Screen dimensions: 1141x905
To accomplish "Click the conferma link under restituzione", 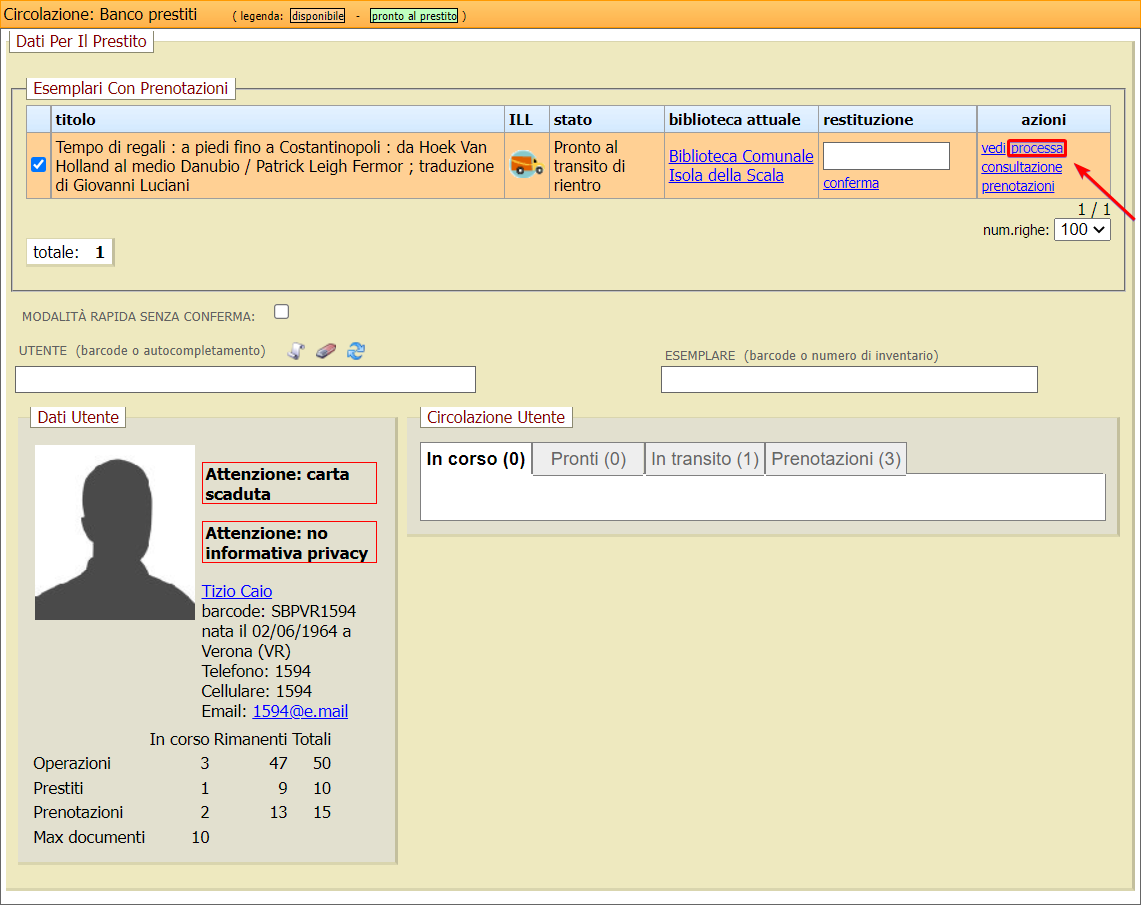I will click(851, 183).
